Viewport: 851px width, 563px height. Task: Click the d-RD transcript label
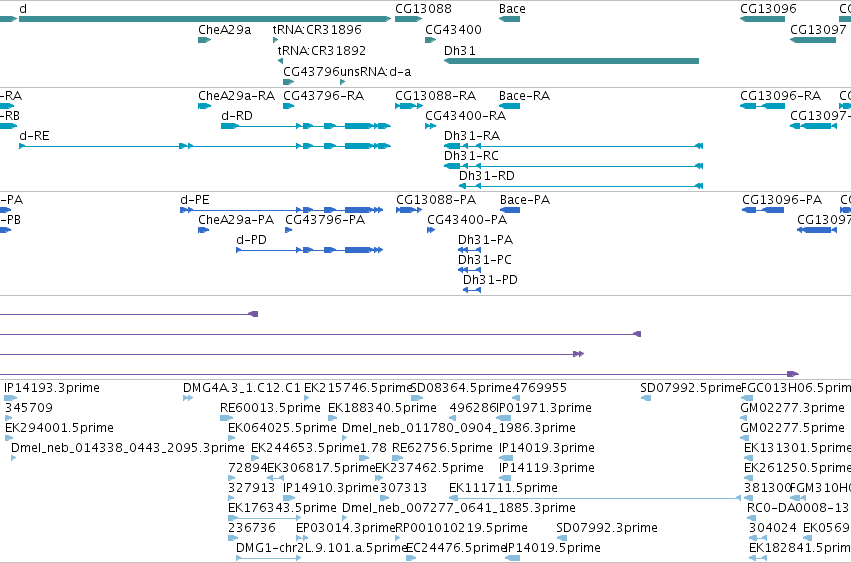(237, 116)
